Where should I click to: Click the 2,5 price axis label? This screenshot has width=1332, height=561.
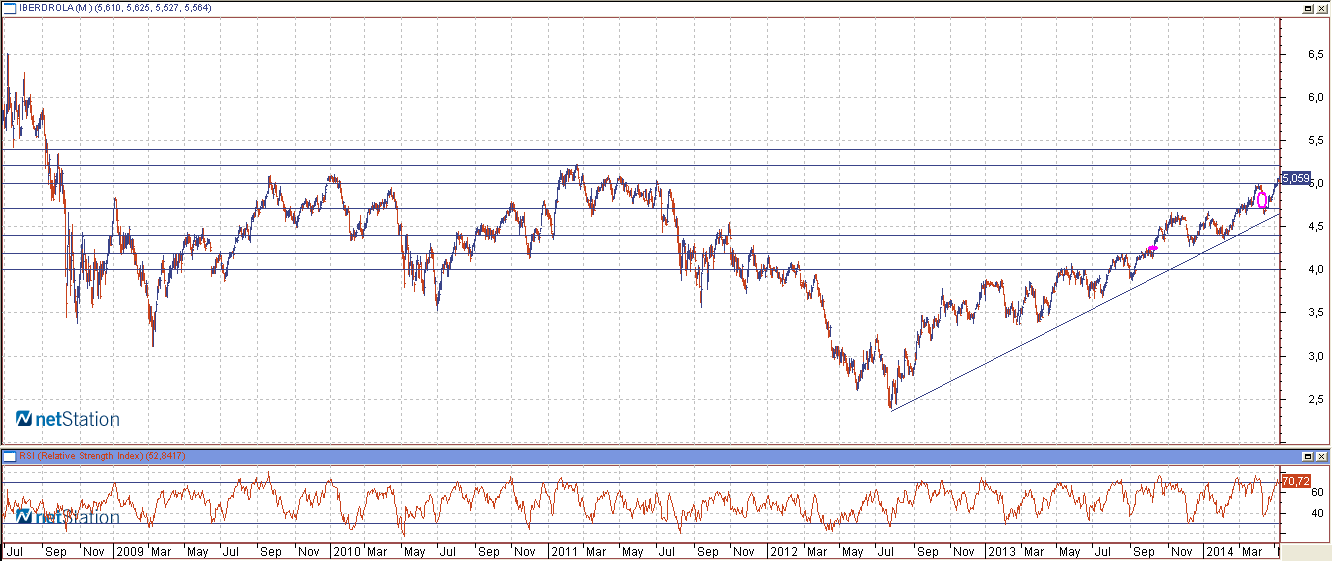pyautogui.click(x=1317, y=399)
